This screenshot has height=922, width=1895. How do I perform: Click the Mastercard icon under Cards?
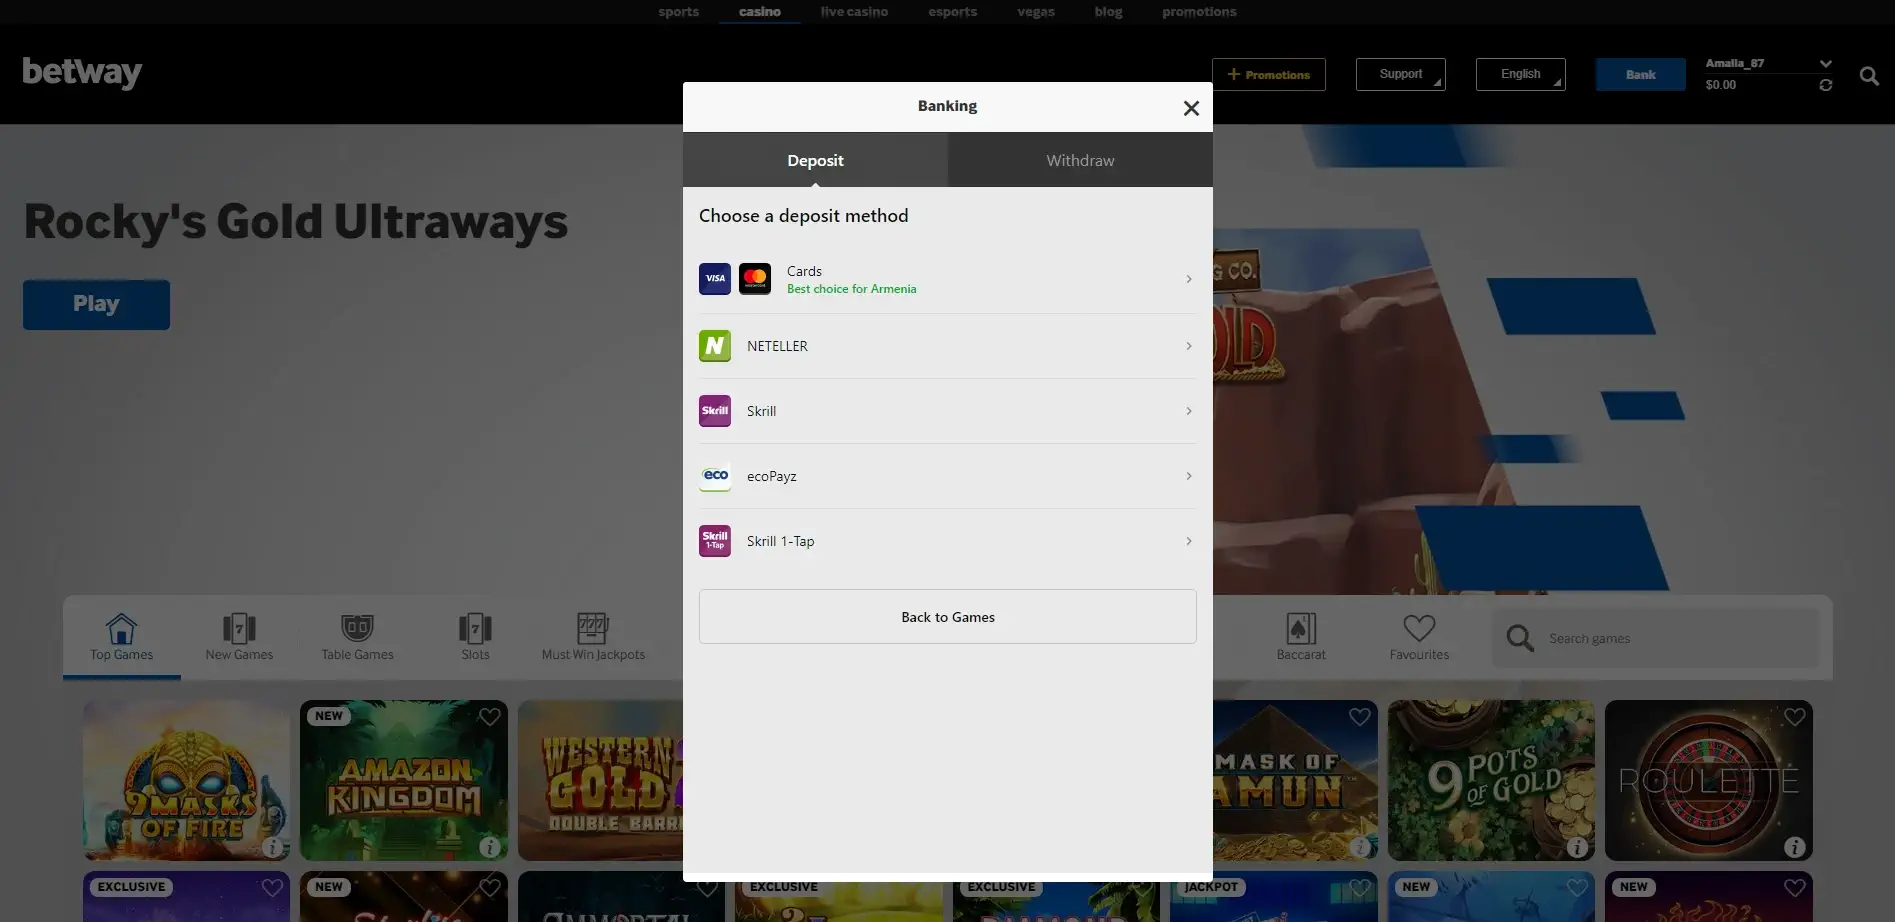tap(755, 279)
